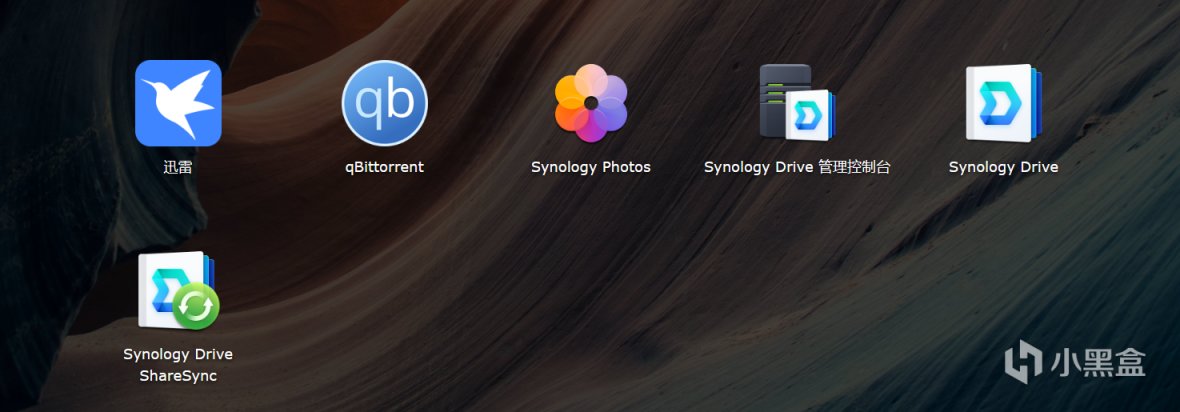Image resolution: width=1180 pixels, height=412 pixels.
Task: Open the Synology Photos flower icon
Action: point(591,103)
